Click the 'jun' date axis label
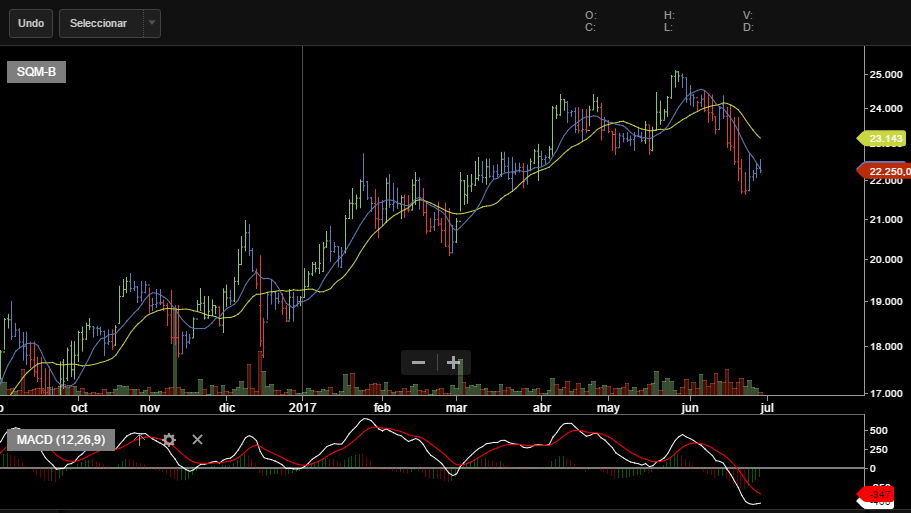Screen dimensions: 911x513 click(x=690, y=407)
